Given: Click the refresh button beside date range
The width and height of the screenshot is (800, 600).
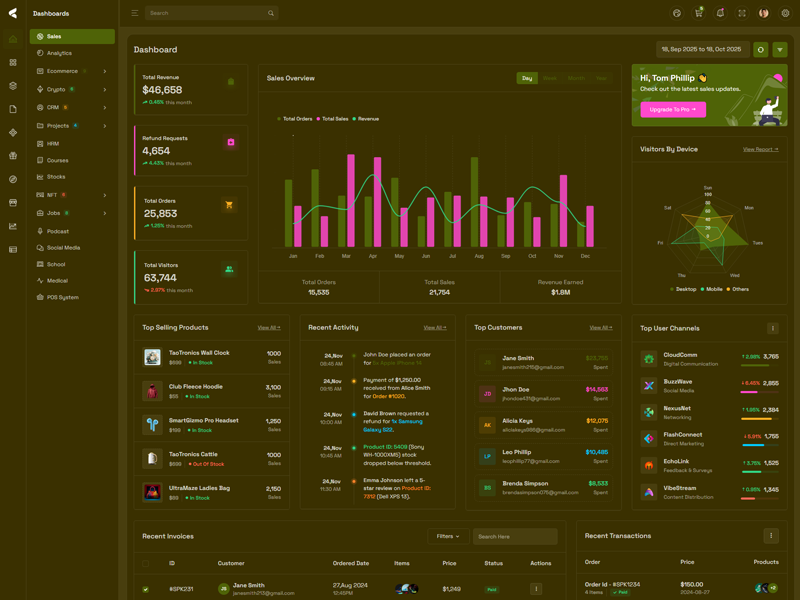Looking at the screenshot, I should 761,49.
